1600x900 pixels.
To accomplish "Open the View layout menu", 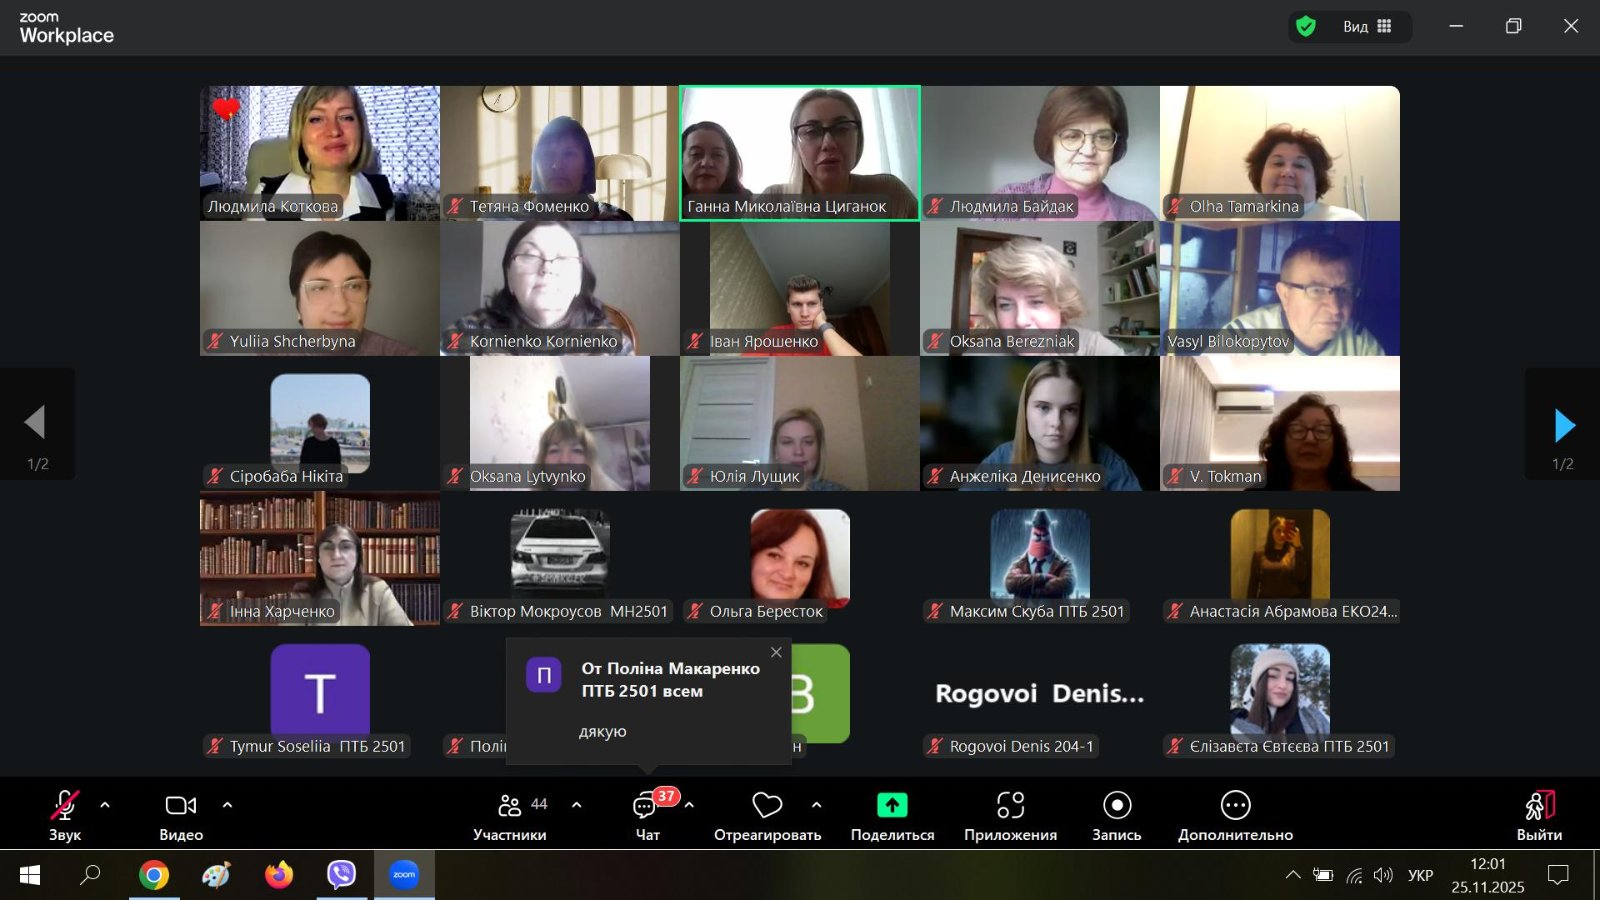I will click(1366, 26).
